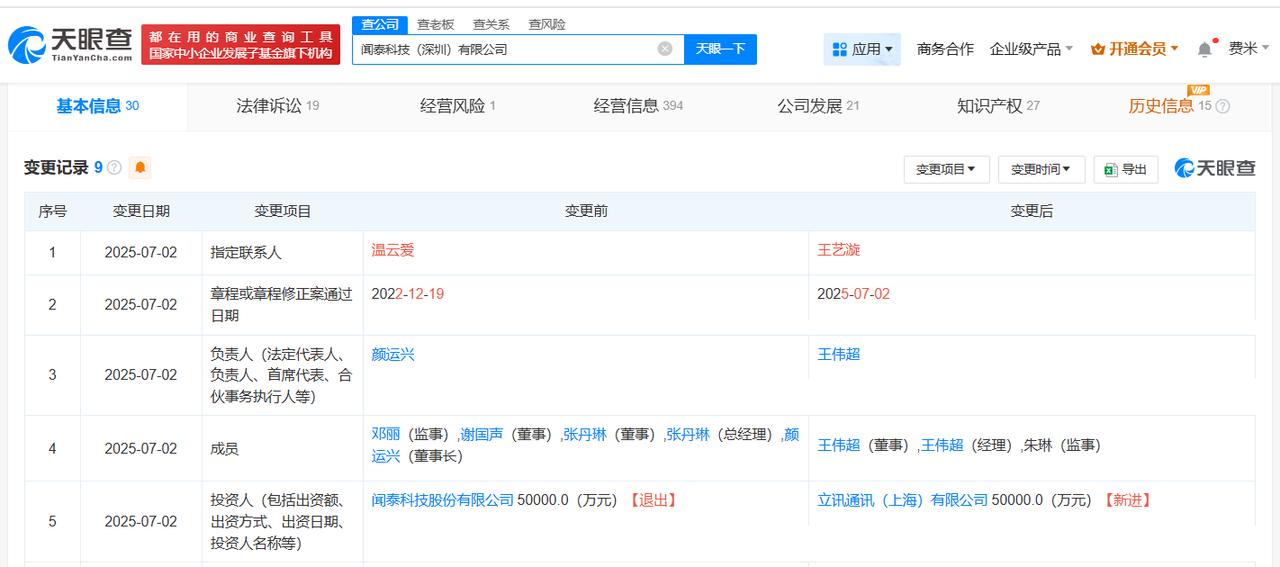
Task: Open 闻泰科技股份有限公司 investor link
Action: point(443,500)
